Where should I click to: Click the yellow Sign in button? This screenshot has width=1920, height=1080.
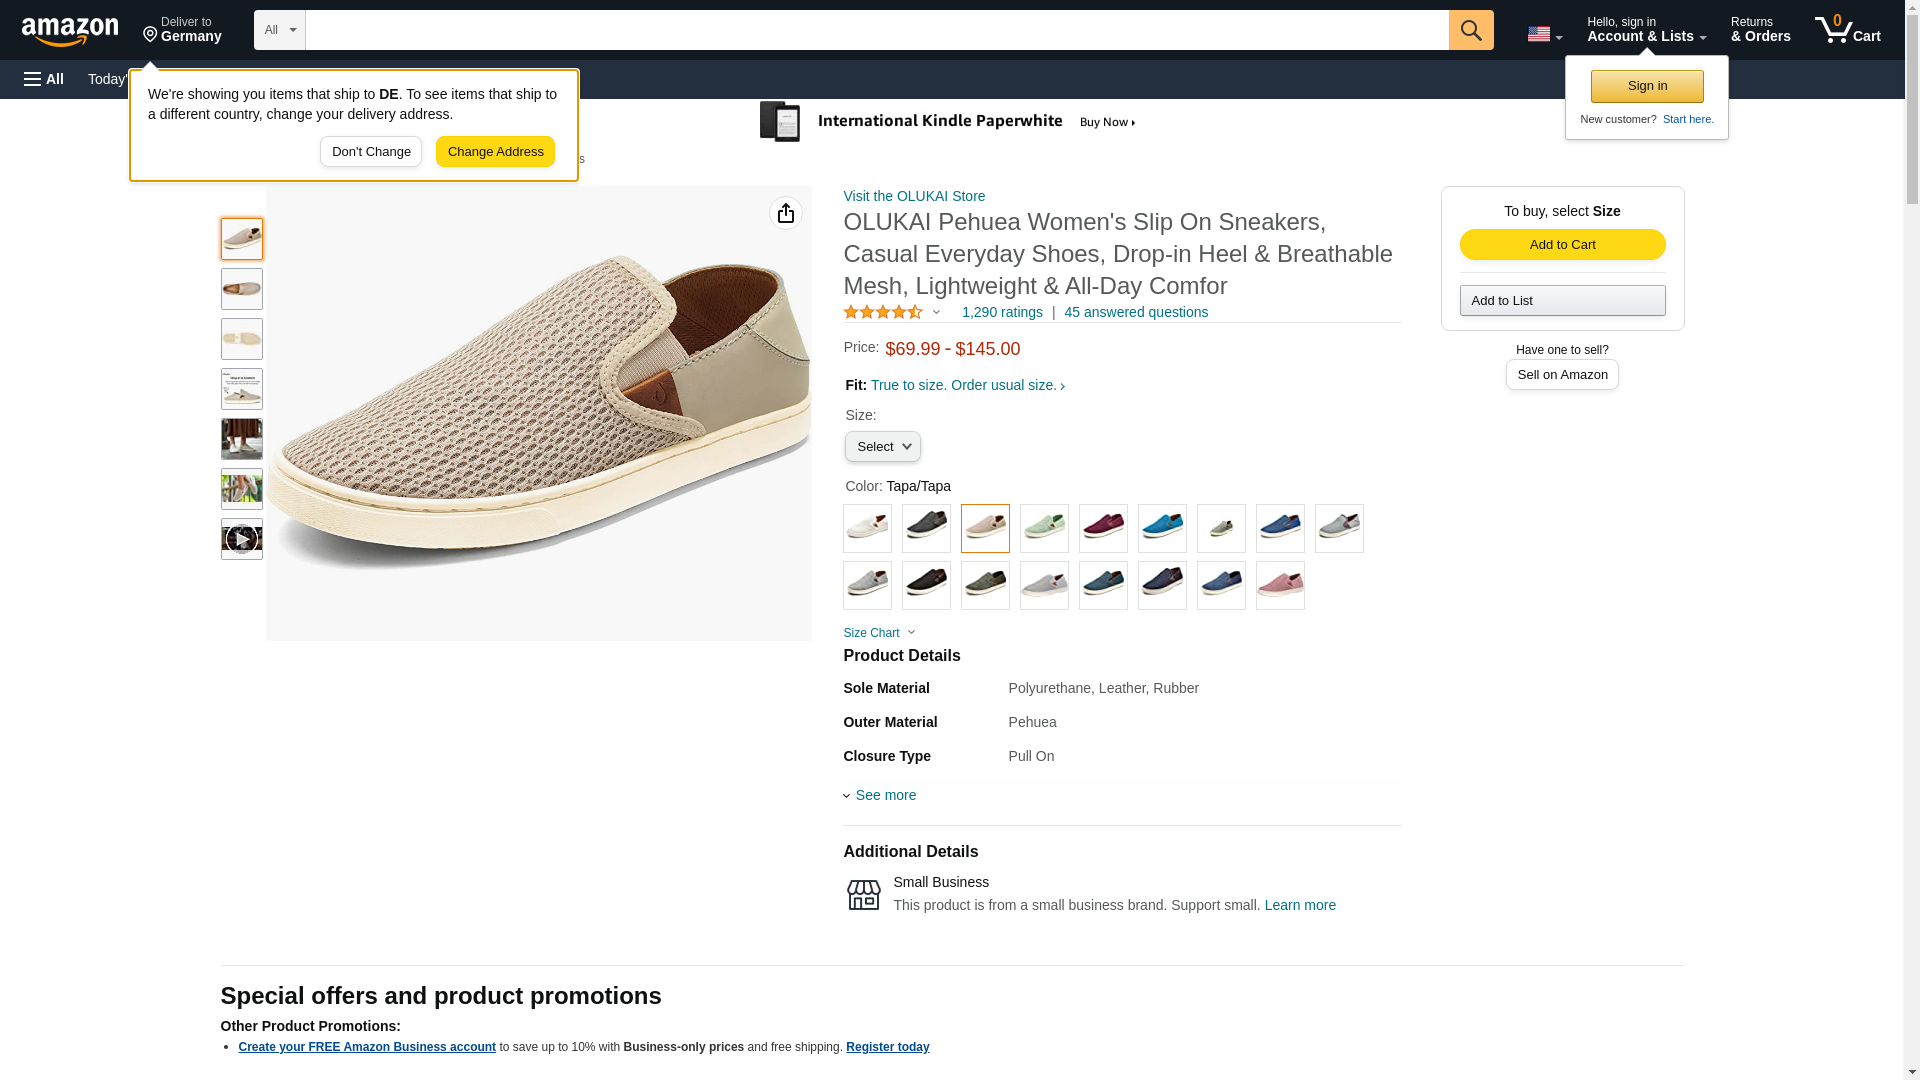(1646, 86)
